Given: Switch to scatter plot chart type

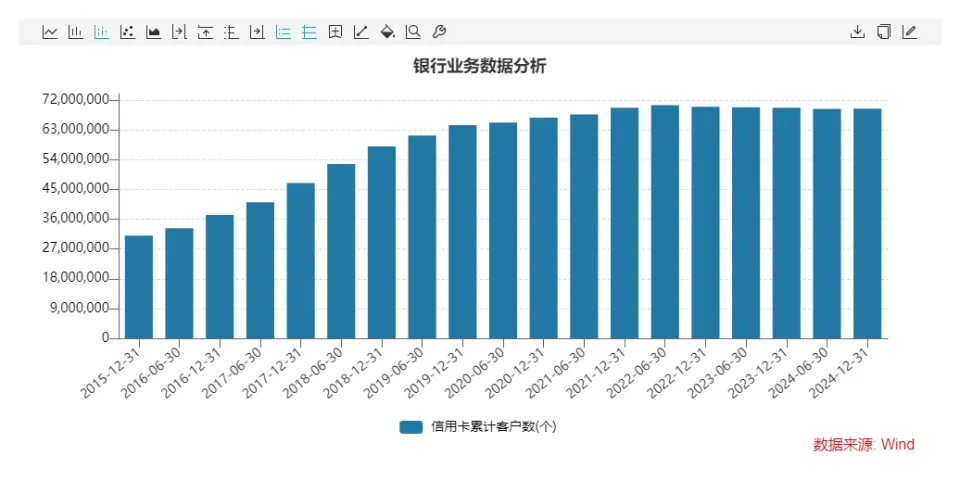Looking at the screenshot, I should point(127,32).
